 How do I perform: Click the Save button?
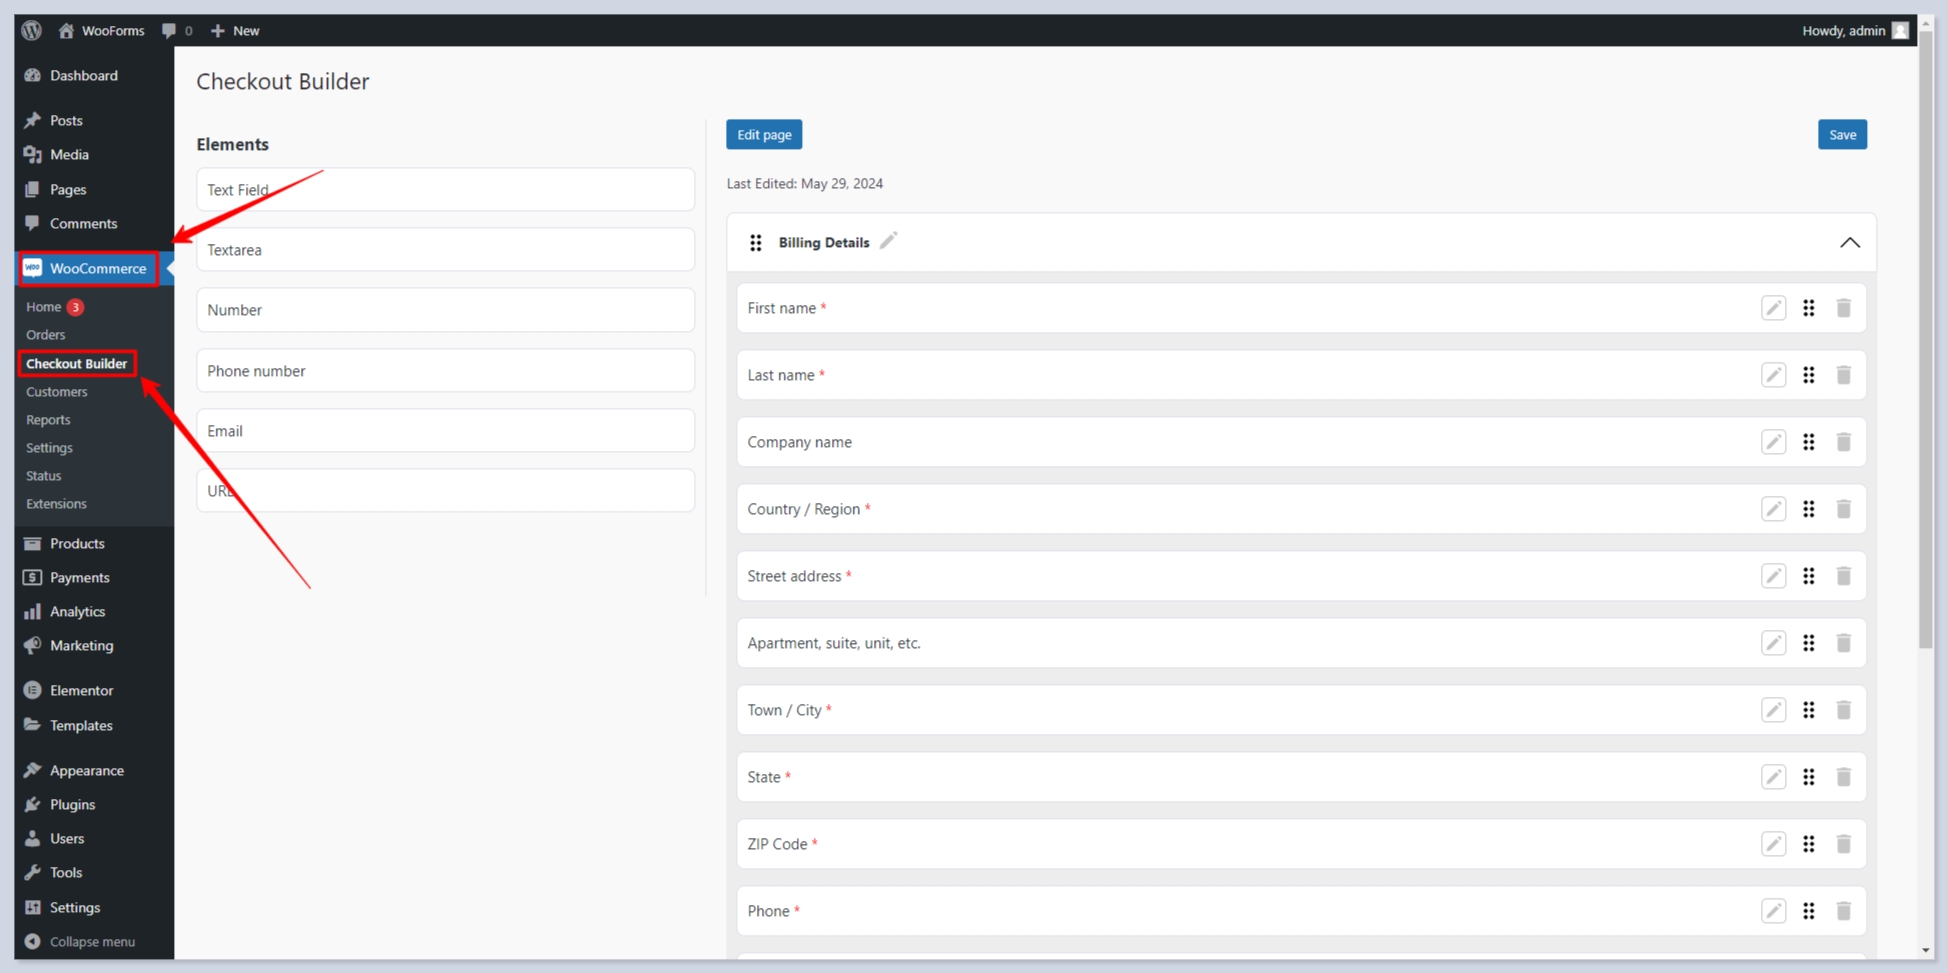pos(1841,135)
